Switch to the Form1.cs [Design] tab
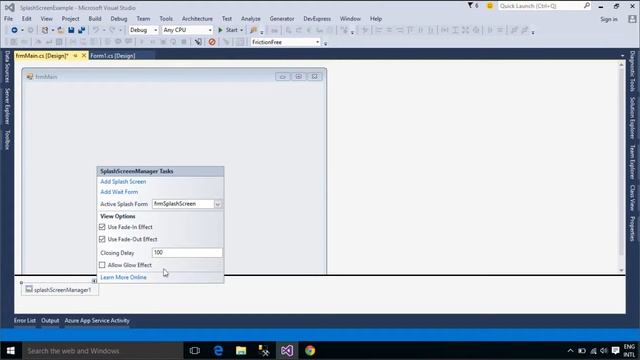640x360 pixels. (x=113, y=56)
